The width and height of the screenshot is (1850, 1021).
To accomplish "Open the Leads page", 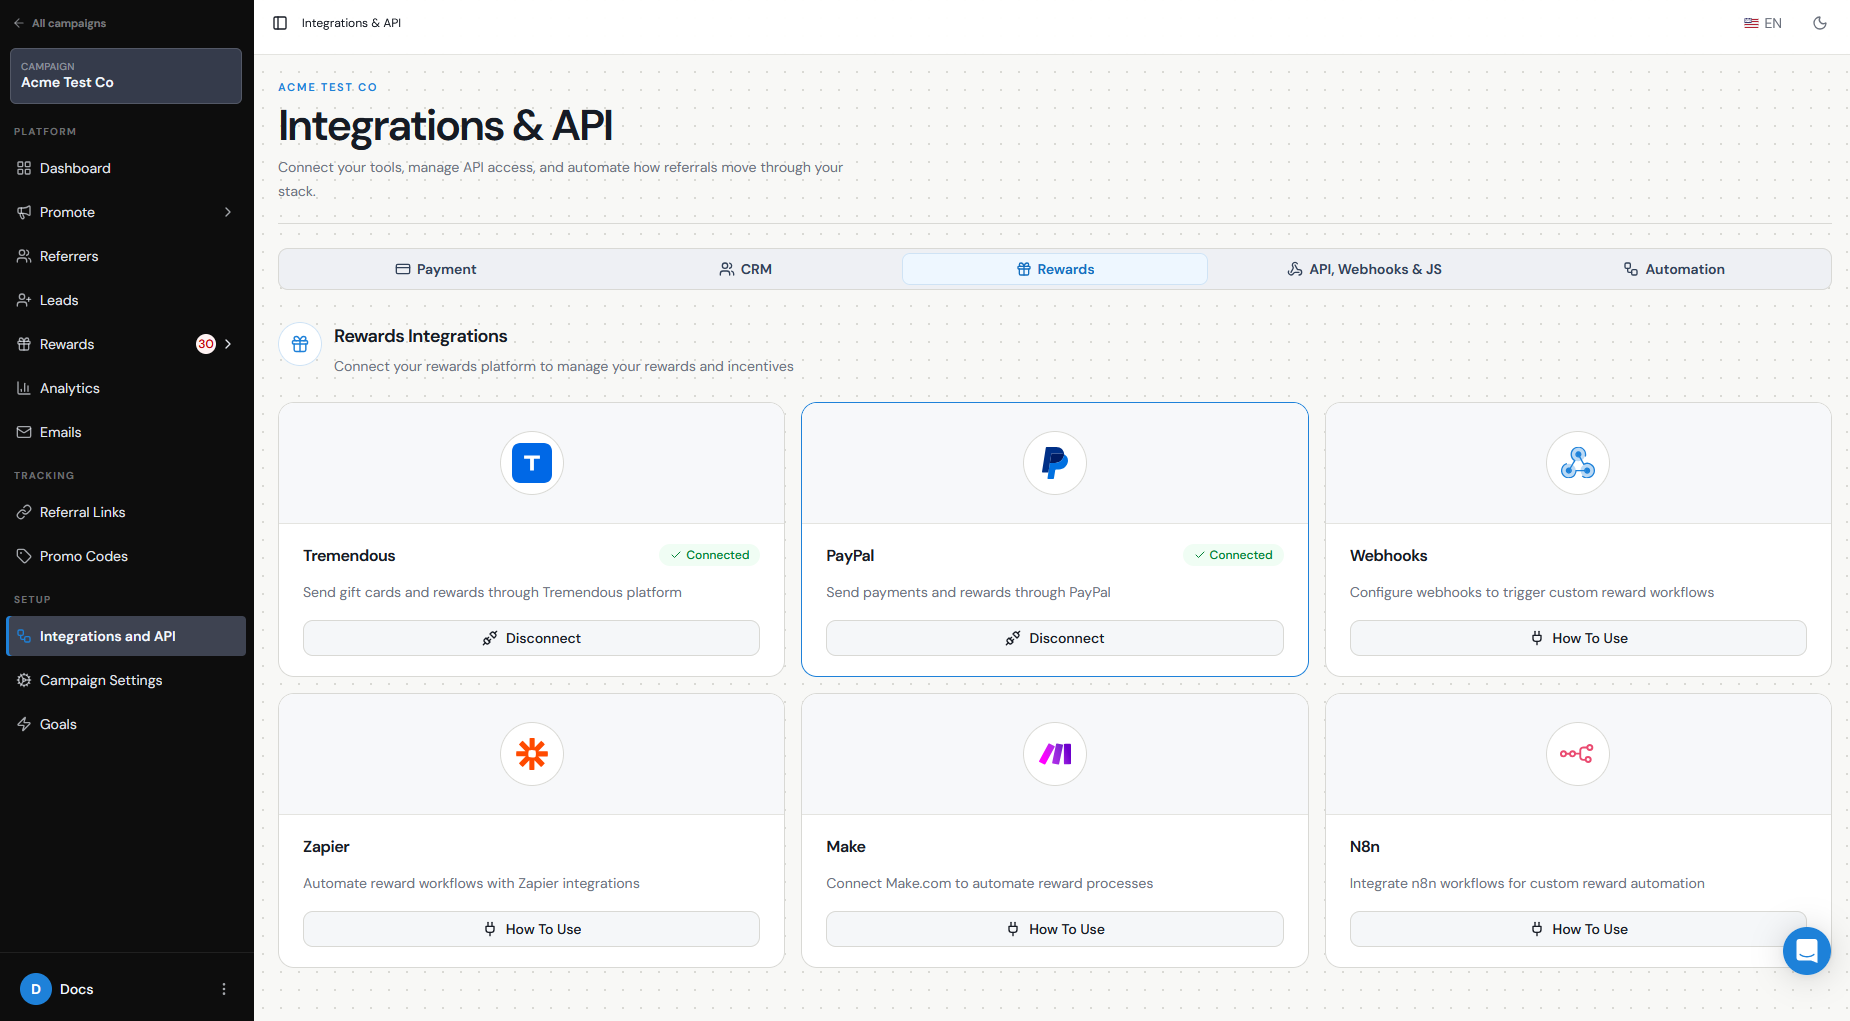I will (x=126, y=300).
